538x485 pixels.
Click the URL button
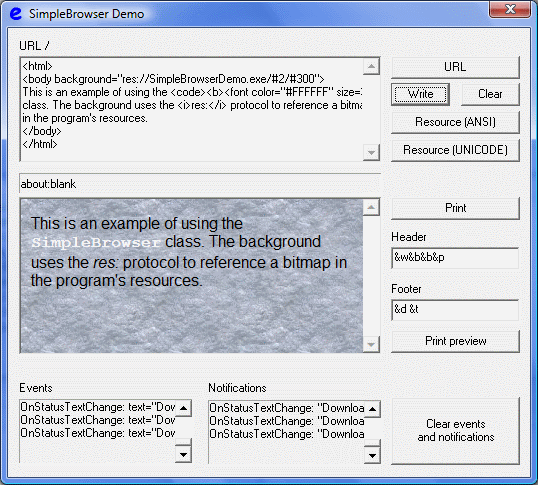point(455,67)
